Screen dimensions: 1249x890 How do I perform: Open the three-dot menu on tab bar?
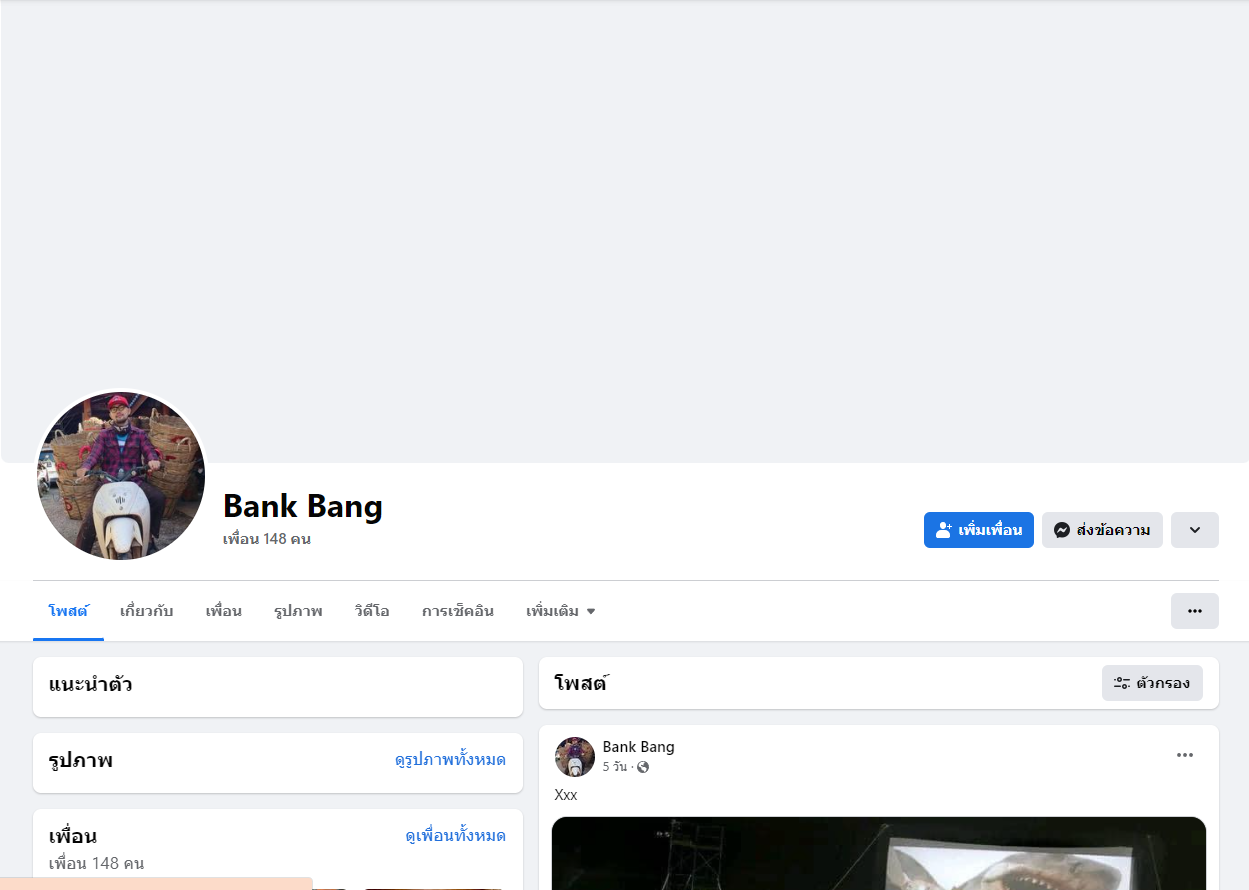pos(1195,611)
